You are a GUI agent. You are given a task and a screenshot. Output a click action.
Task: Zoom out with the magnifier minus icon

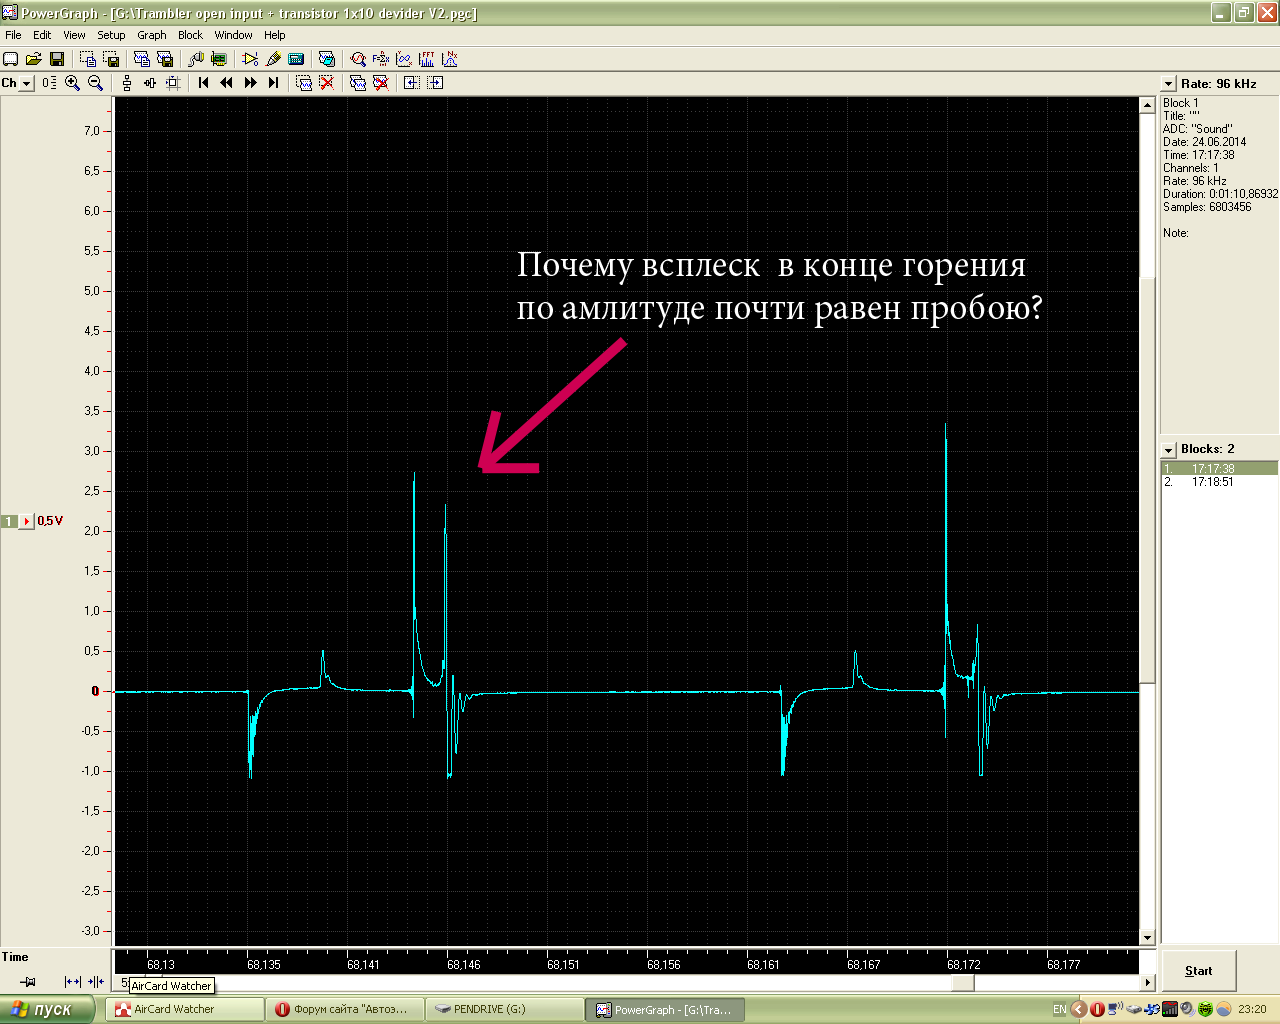point(96,83)
